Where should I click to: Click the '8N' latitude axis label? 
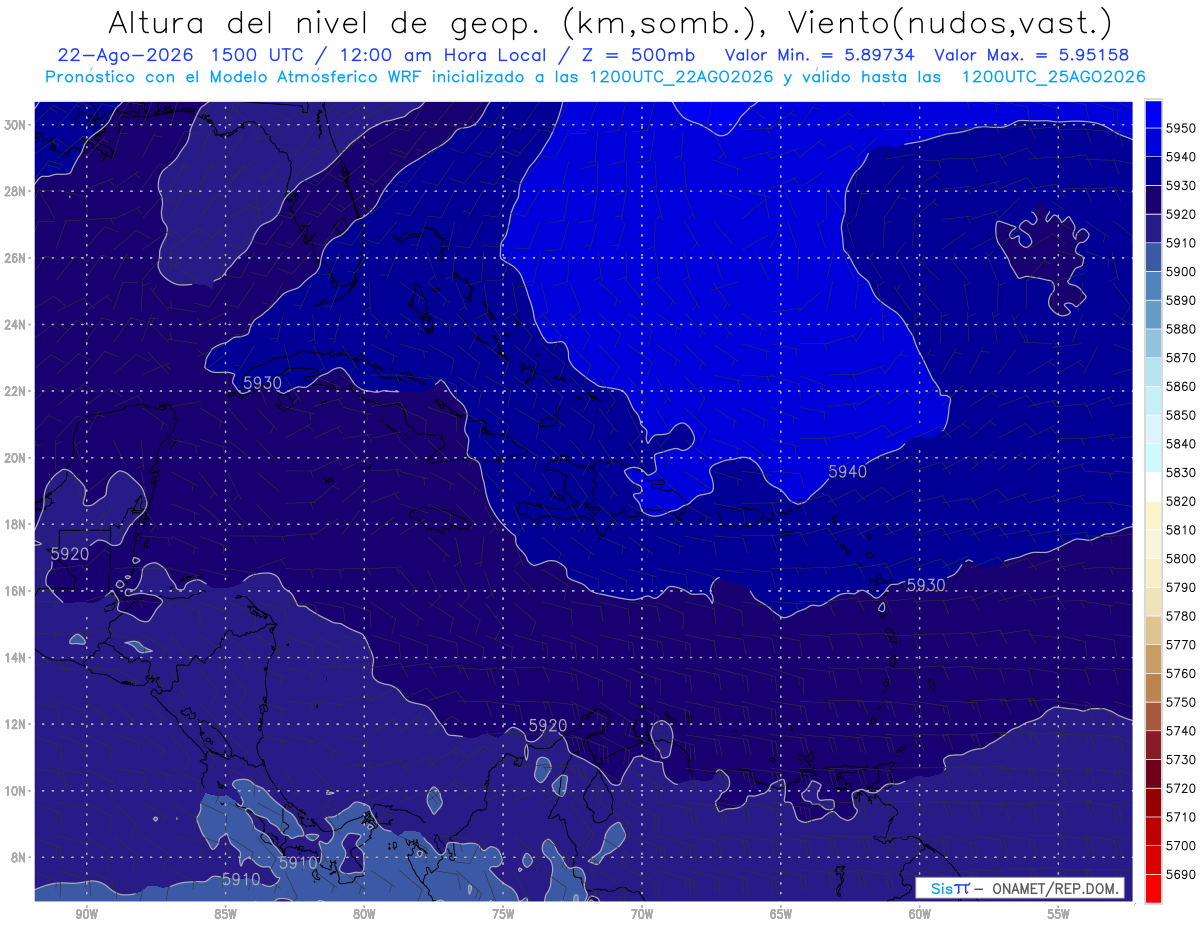tap(18, 858)
